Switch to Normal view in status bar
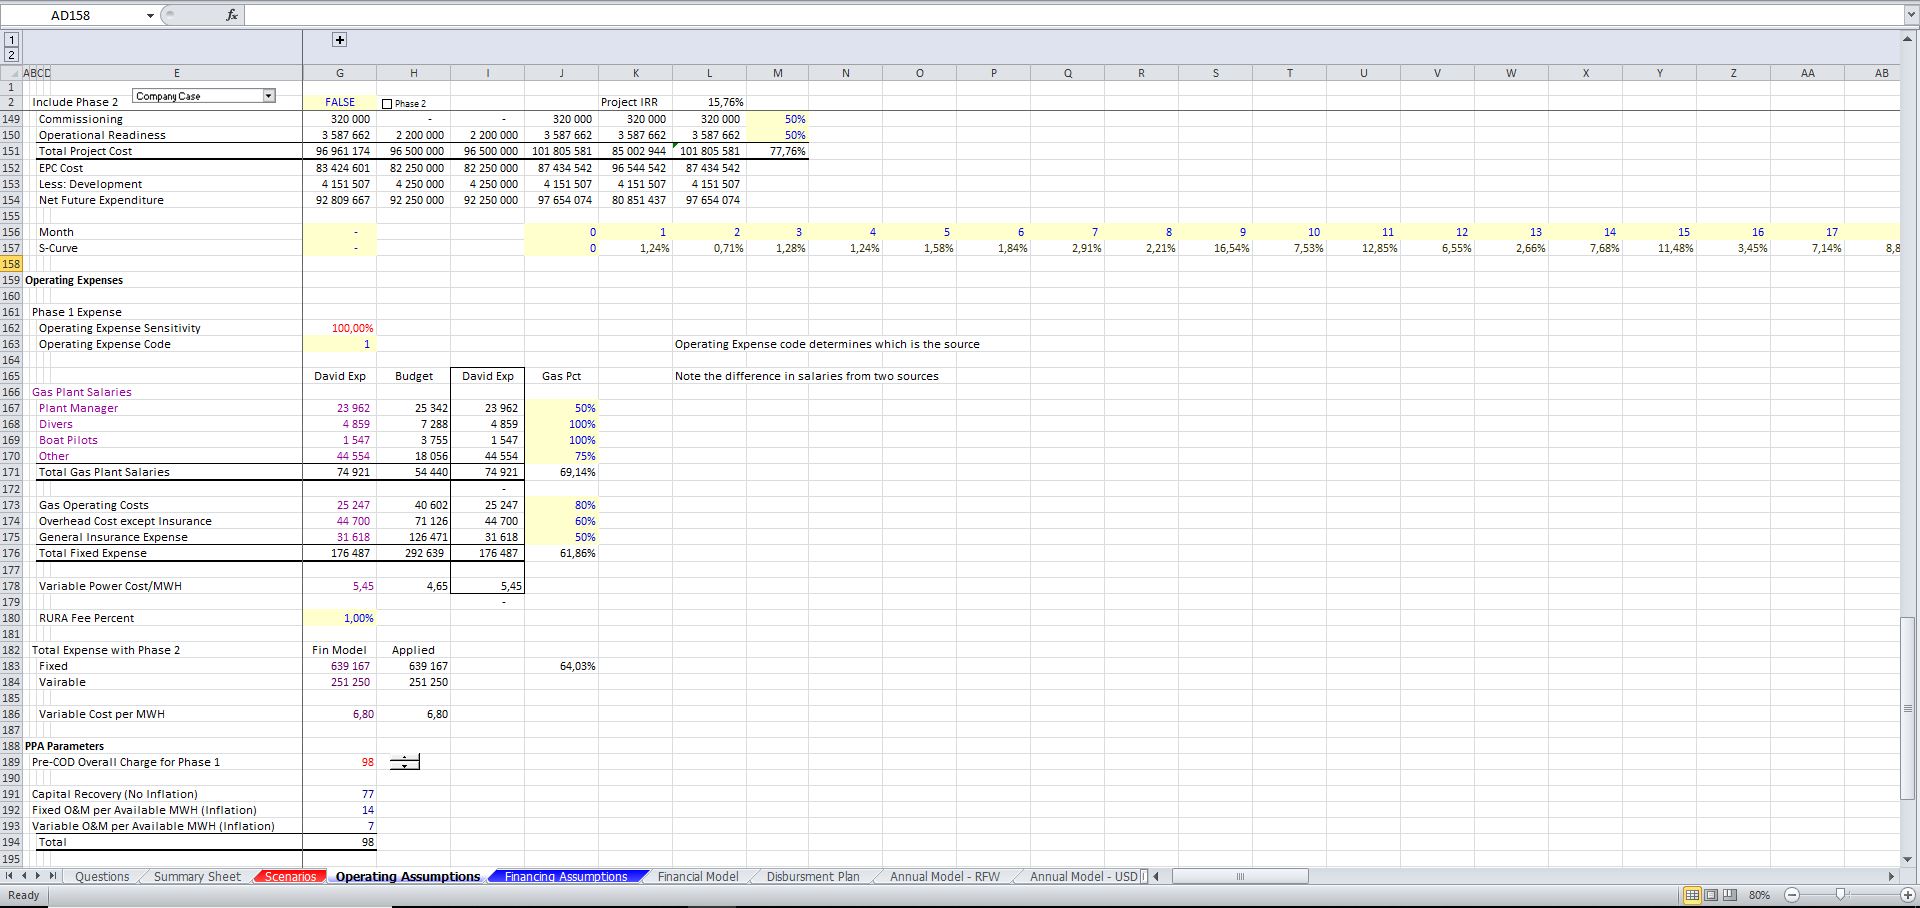 [1691, 895]
